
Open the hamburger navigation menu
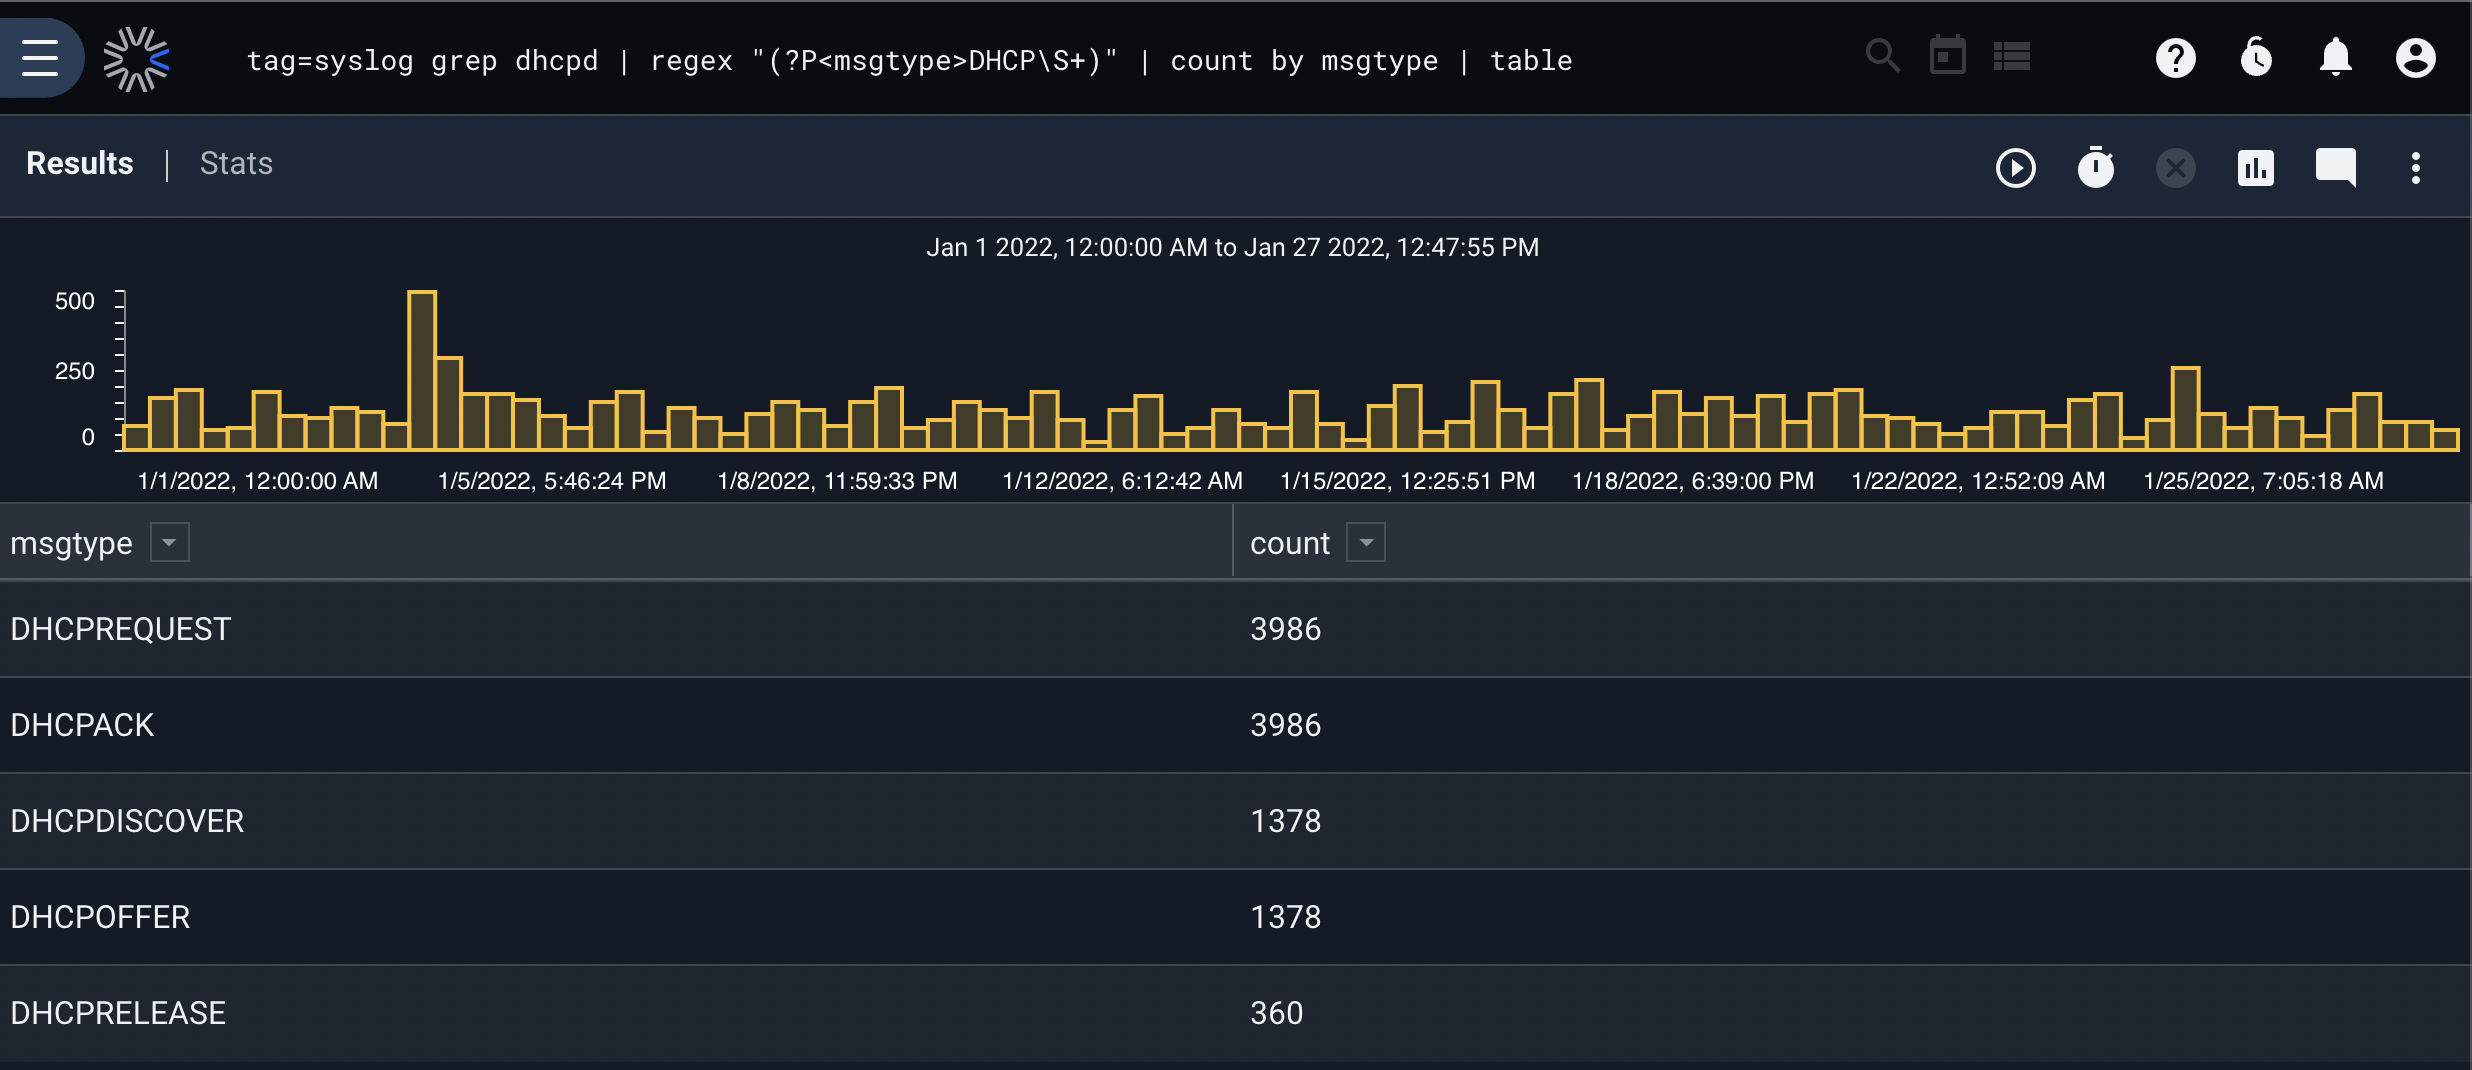40,58
